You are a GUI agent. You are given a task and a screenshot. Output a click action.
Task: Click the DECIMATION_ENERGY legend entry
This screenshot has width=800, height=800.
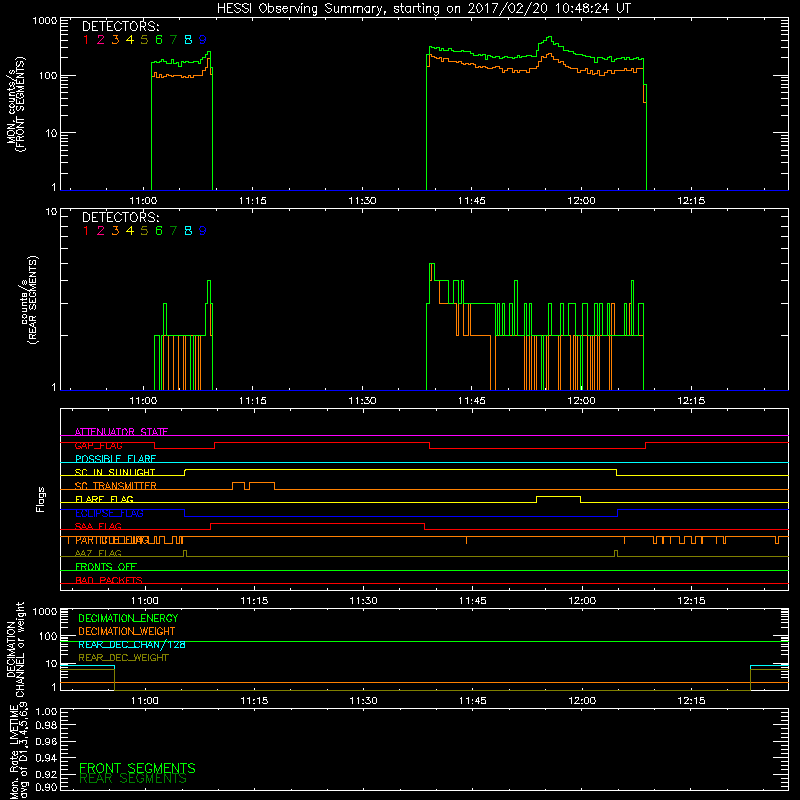[128, 618]
